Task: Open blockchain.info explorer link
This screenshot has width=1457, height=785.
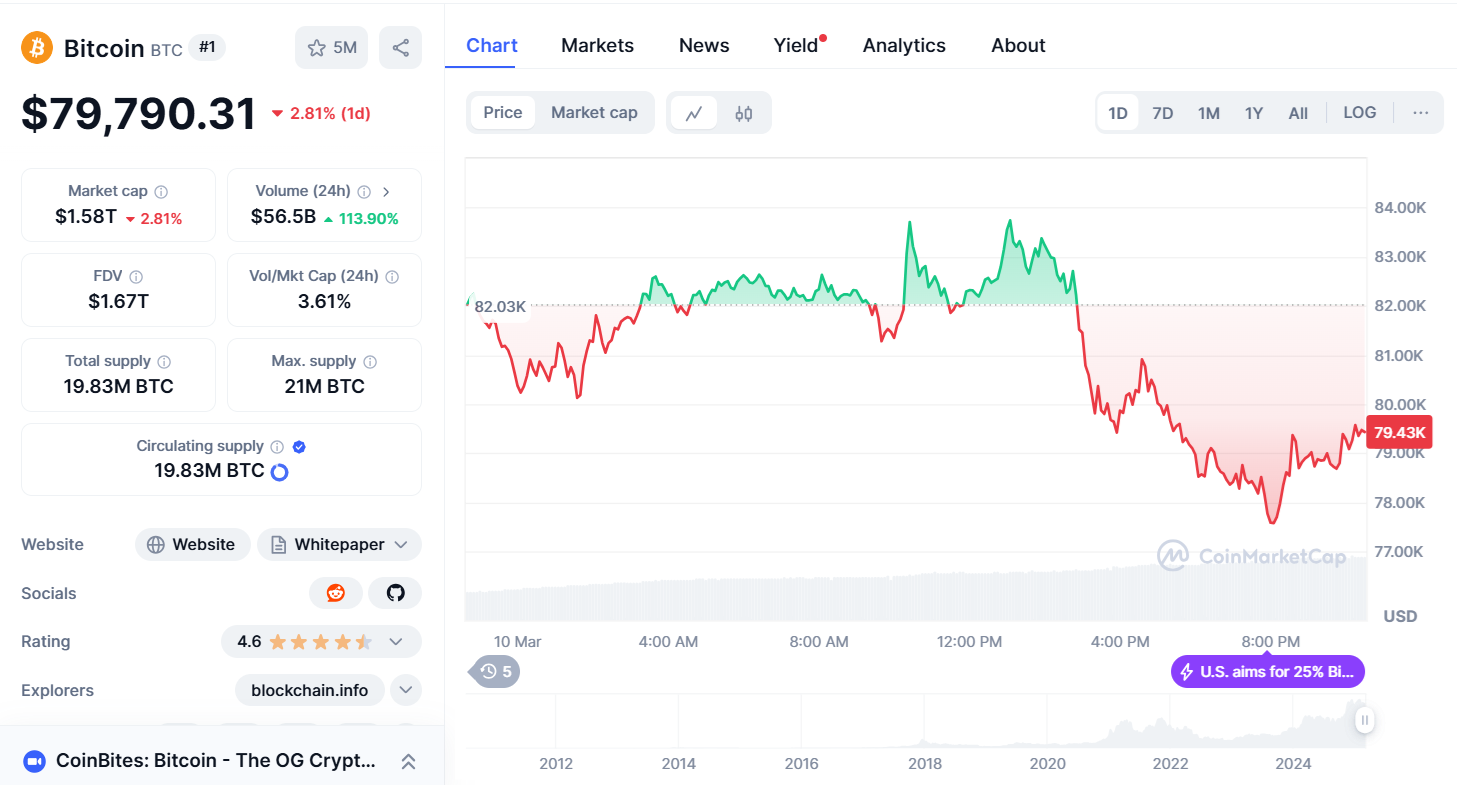Action: 309,690
